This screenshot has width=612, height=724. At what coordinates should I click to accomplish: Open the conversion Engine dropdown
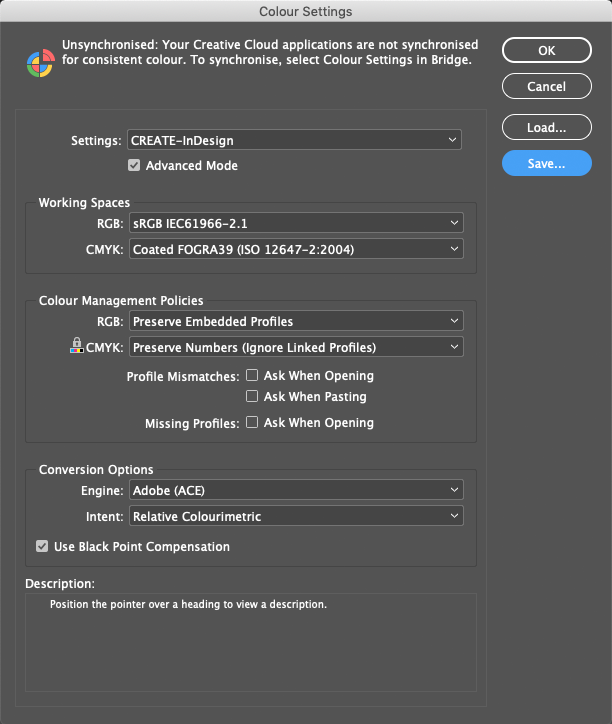tap(296, 490)
